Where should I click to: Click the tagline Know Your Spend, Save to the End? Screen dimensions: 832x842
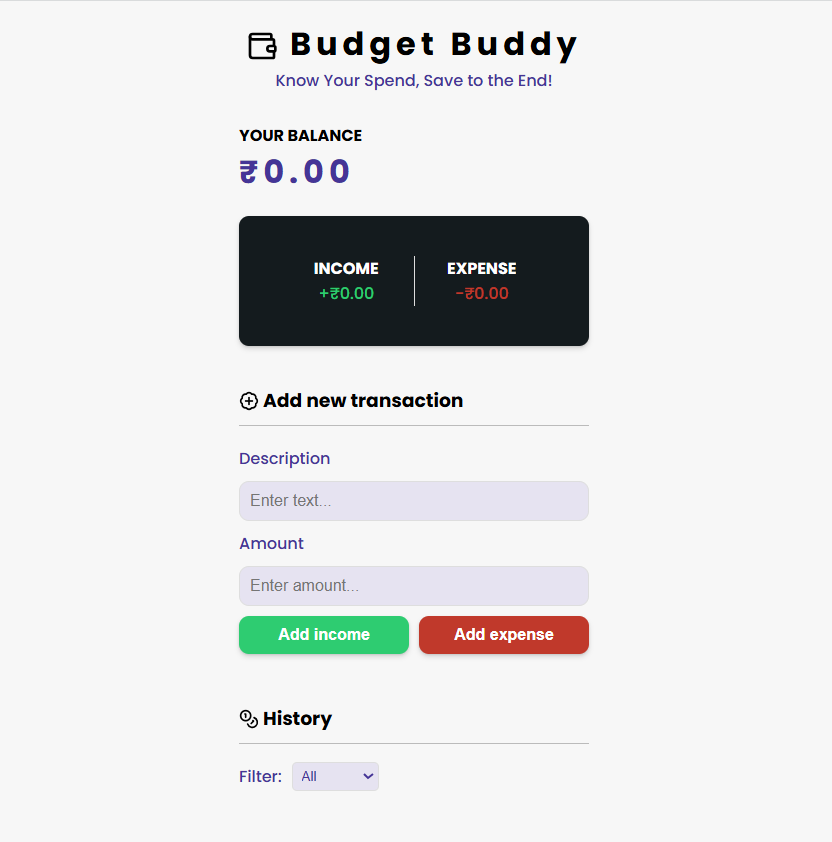416,80
